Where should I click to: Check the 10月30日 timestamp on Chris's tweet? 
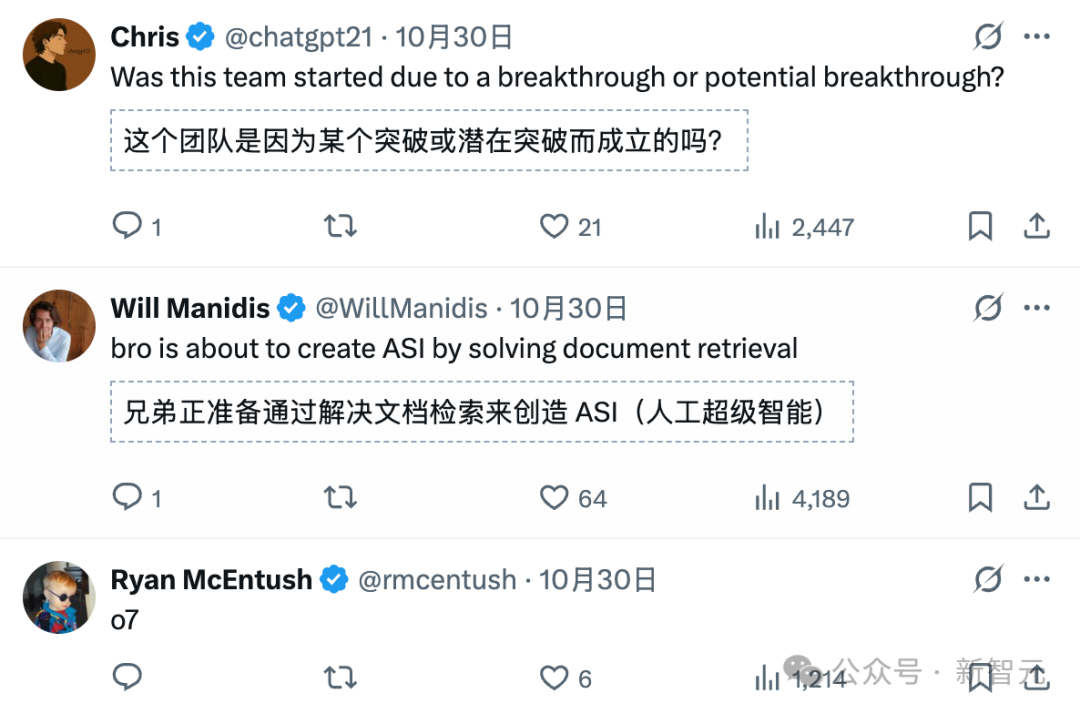[x=455, y=36]
